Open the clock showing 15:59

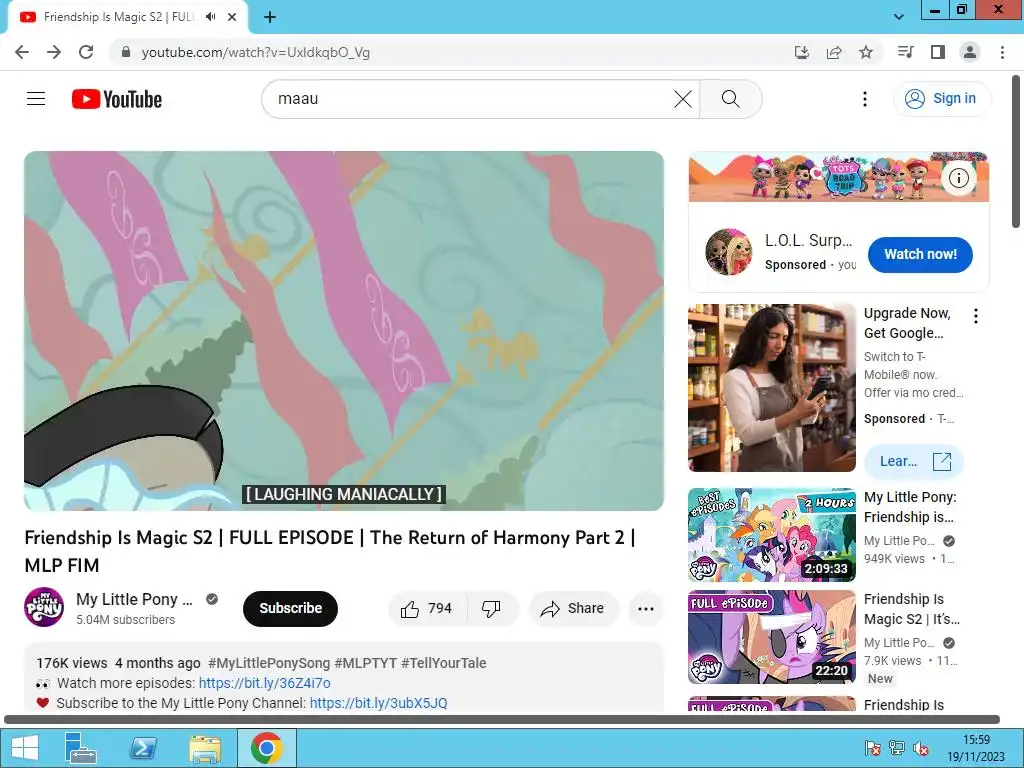(x=976, y=748)
